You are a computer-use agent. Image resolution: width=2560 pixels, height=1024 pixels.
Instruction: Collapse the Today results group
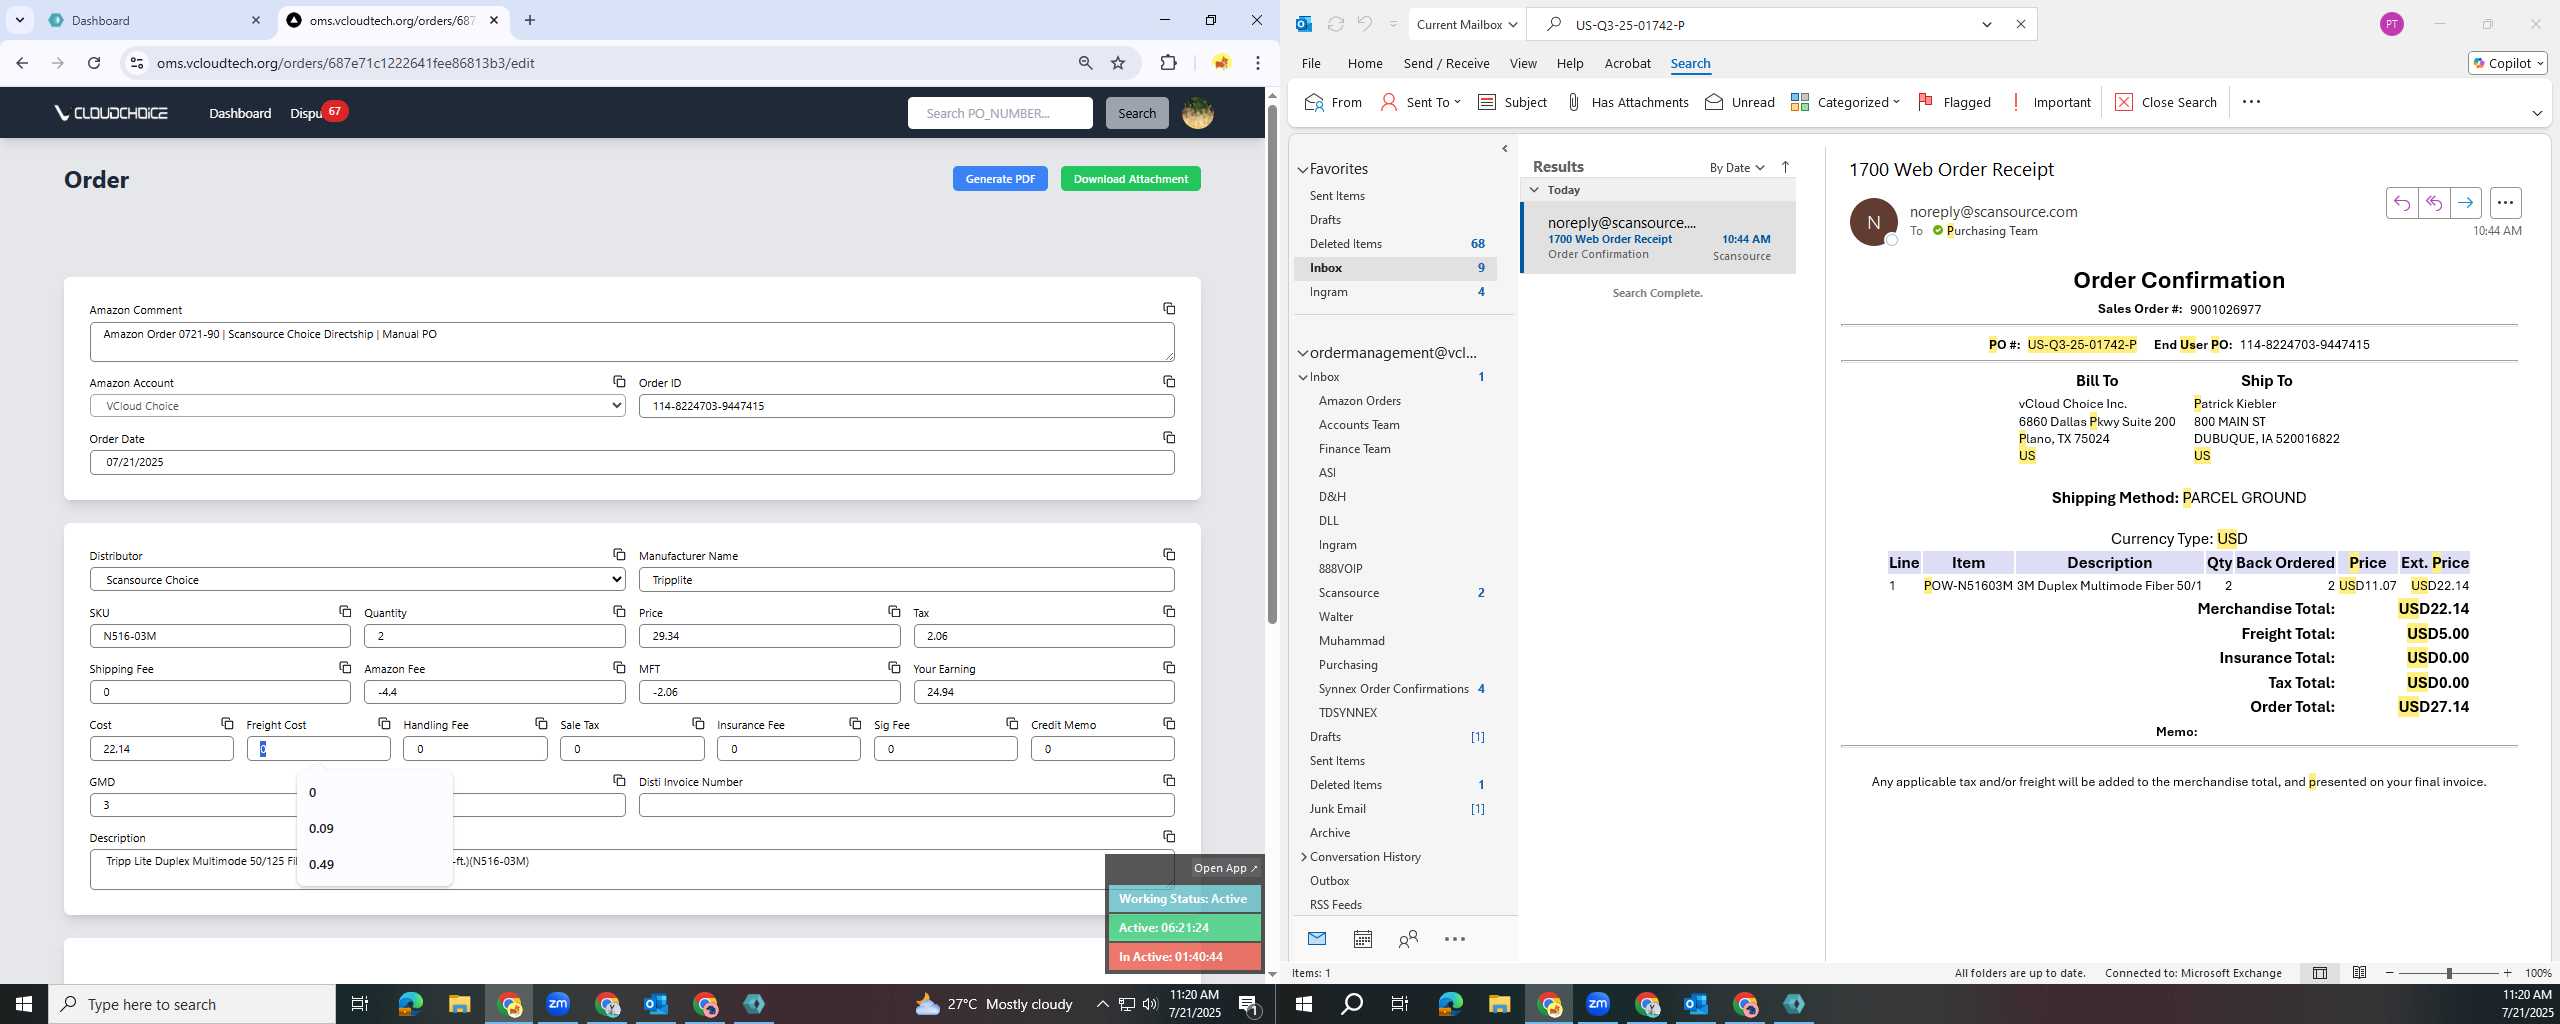tap(1534, 190)
